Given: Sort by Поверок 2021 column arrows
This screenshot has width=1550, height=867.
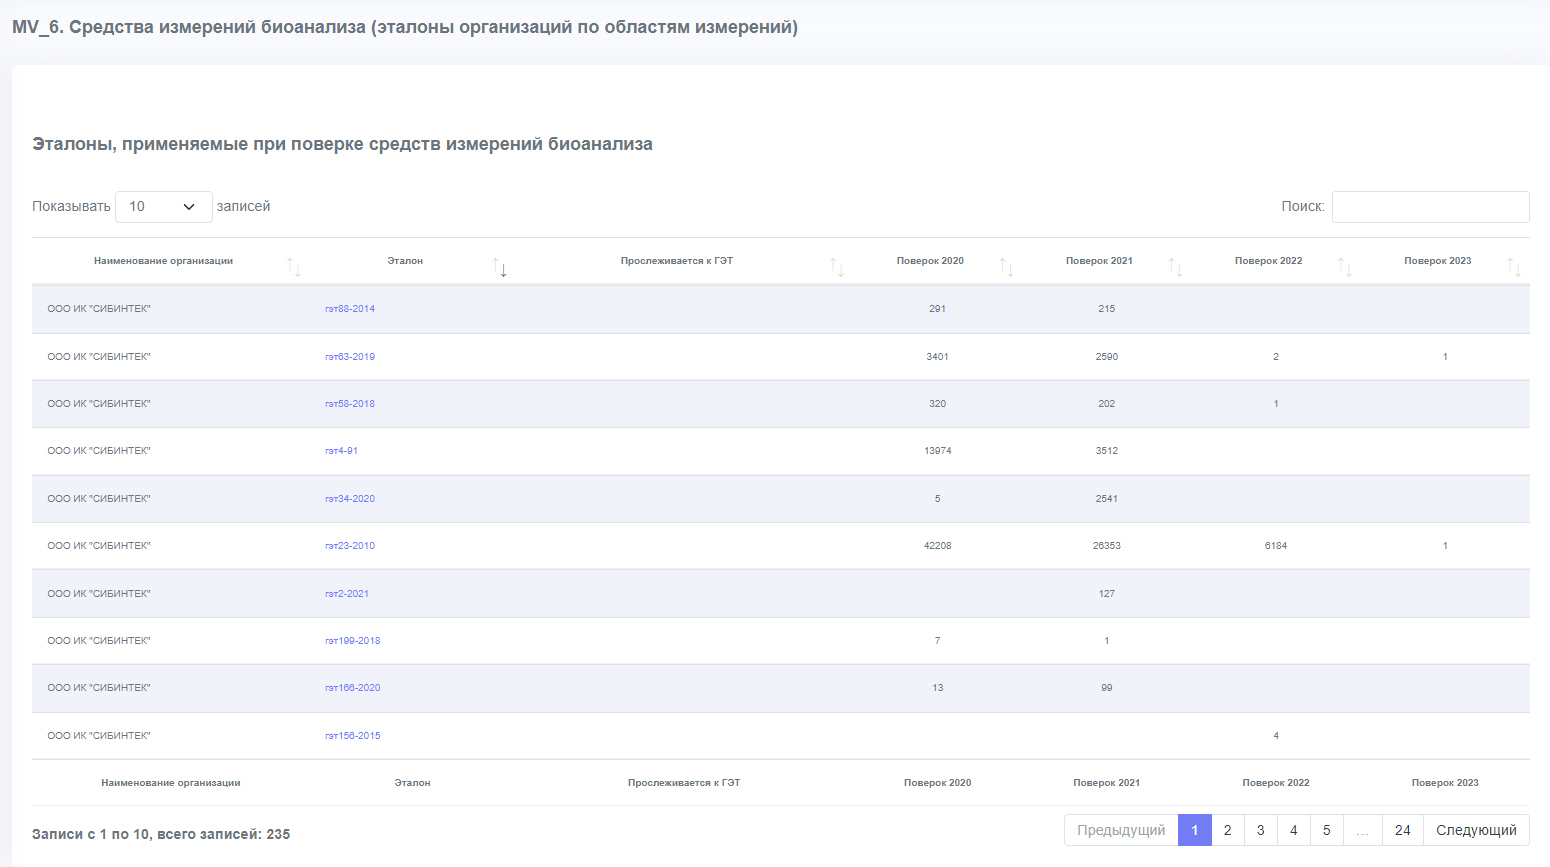Looking at the screenshot, I should click(x=1175, y=268).
